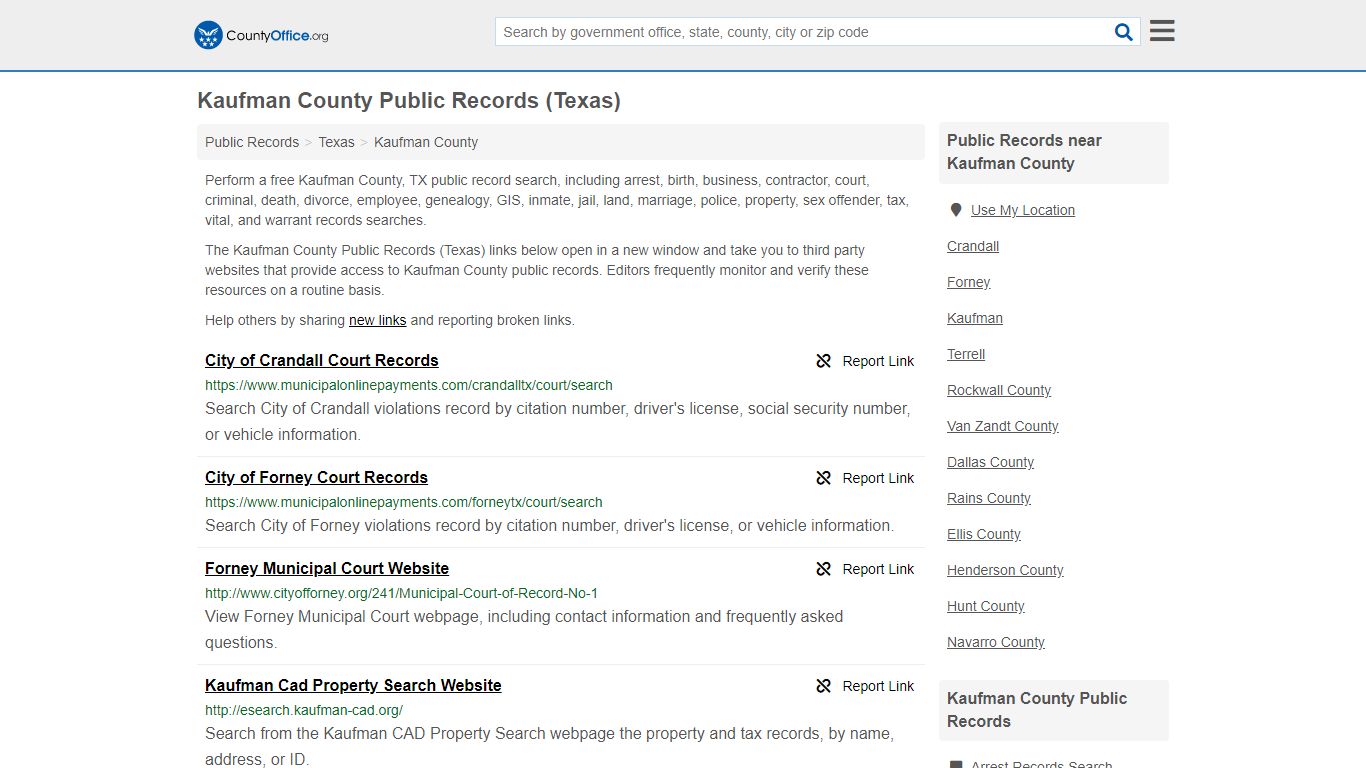
Task: Click broken-link icon for City of Crandall Court Records
Action: (824, 361)
